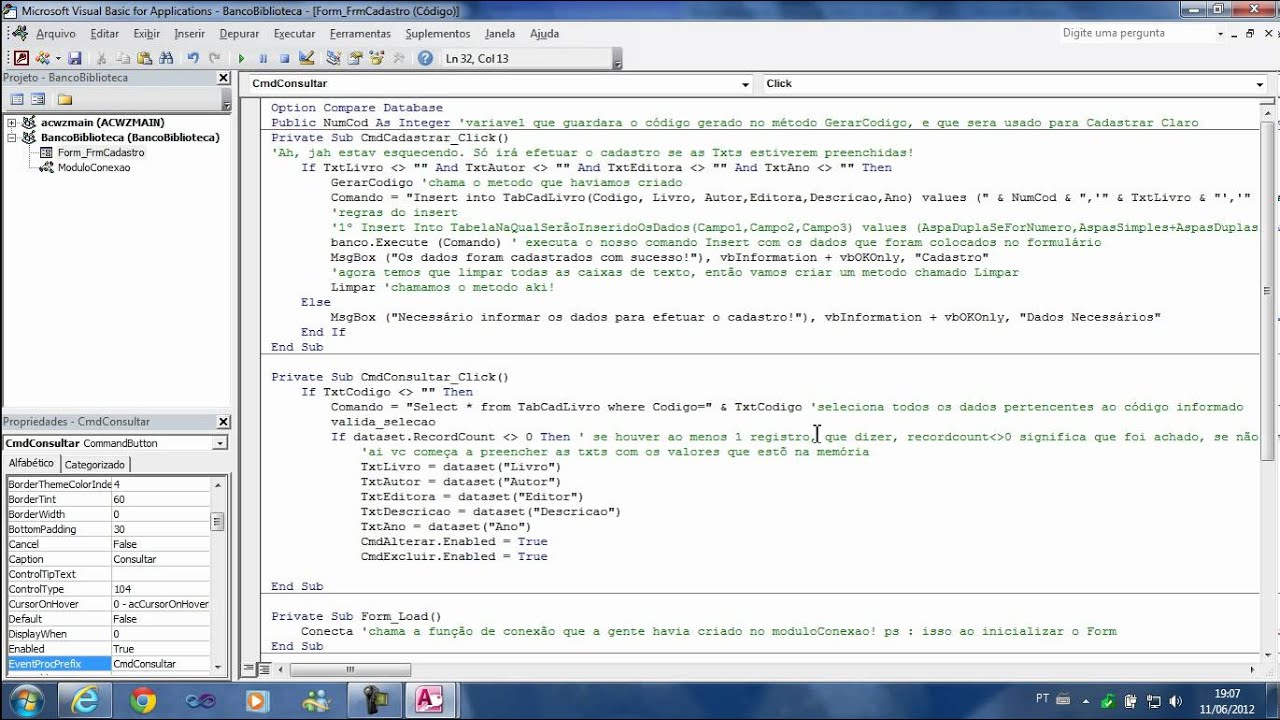This screenshot has width=1280, height=720.
Task: Click the View Microsoft Access icon
Action: click(21, 58)
